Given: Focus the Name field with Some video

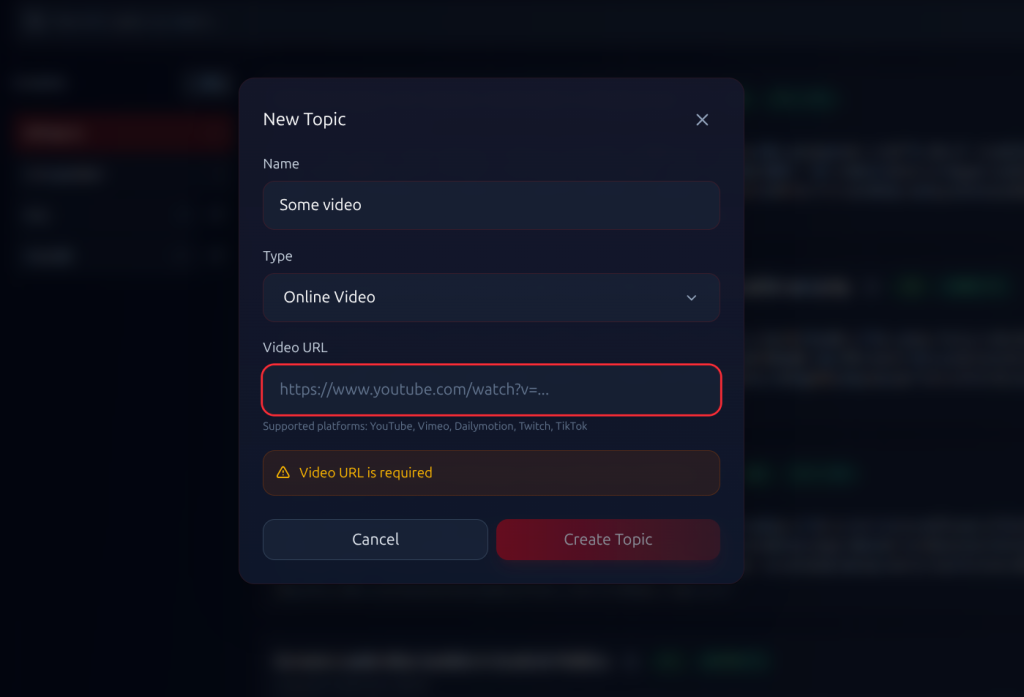Looking at the screenshot, I should [490, 205].
